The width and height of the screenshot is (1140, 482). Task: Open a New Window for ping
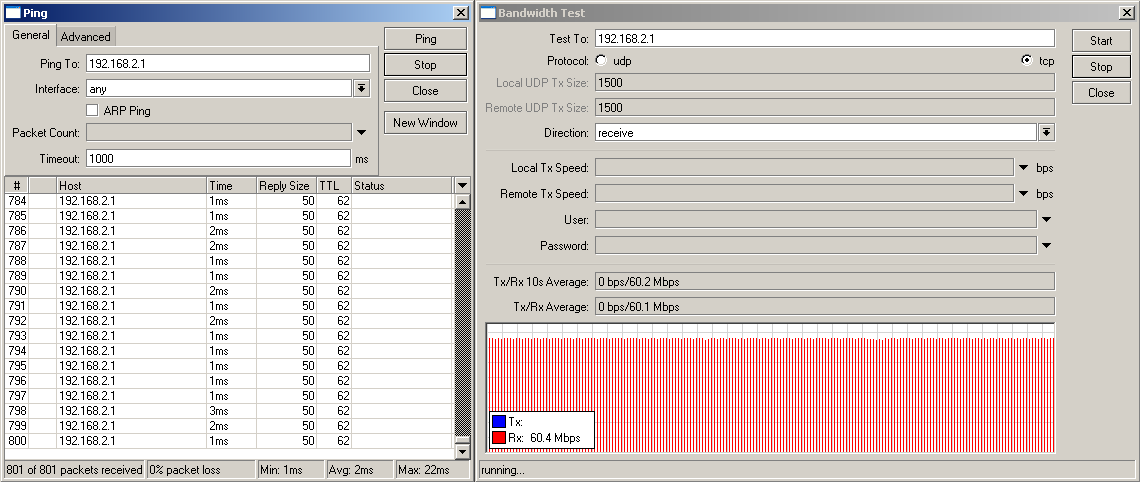click(425, 123)
